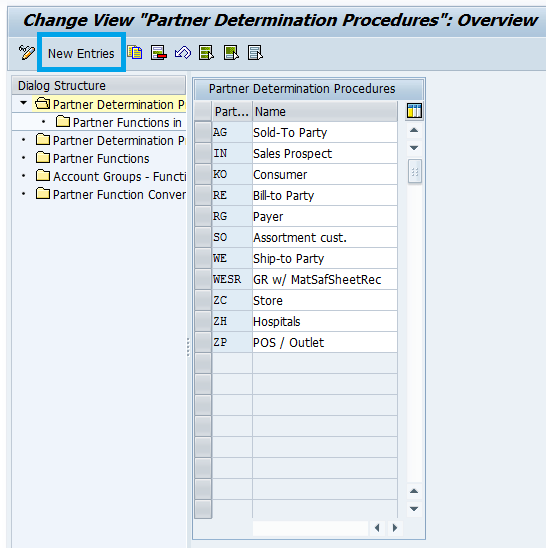Click the ZP procedure code cell
This screenshot has width=546, height=548.
[x=232, y=342]
